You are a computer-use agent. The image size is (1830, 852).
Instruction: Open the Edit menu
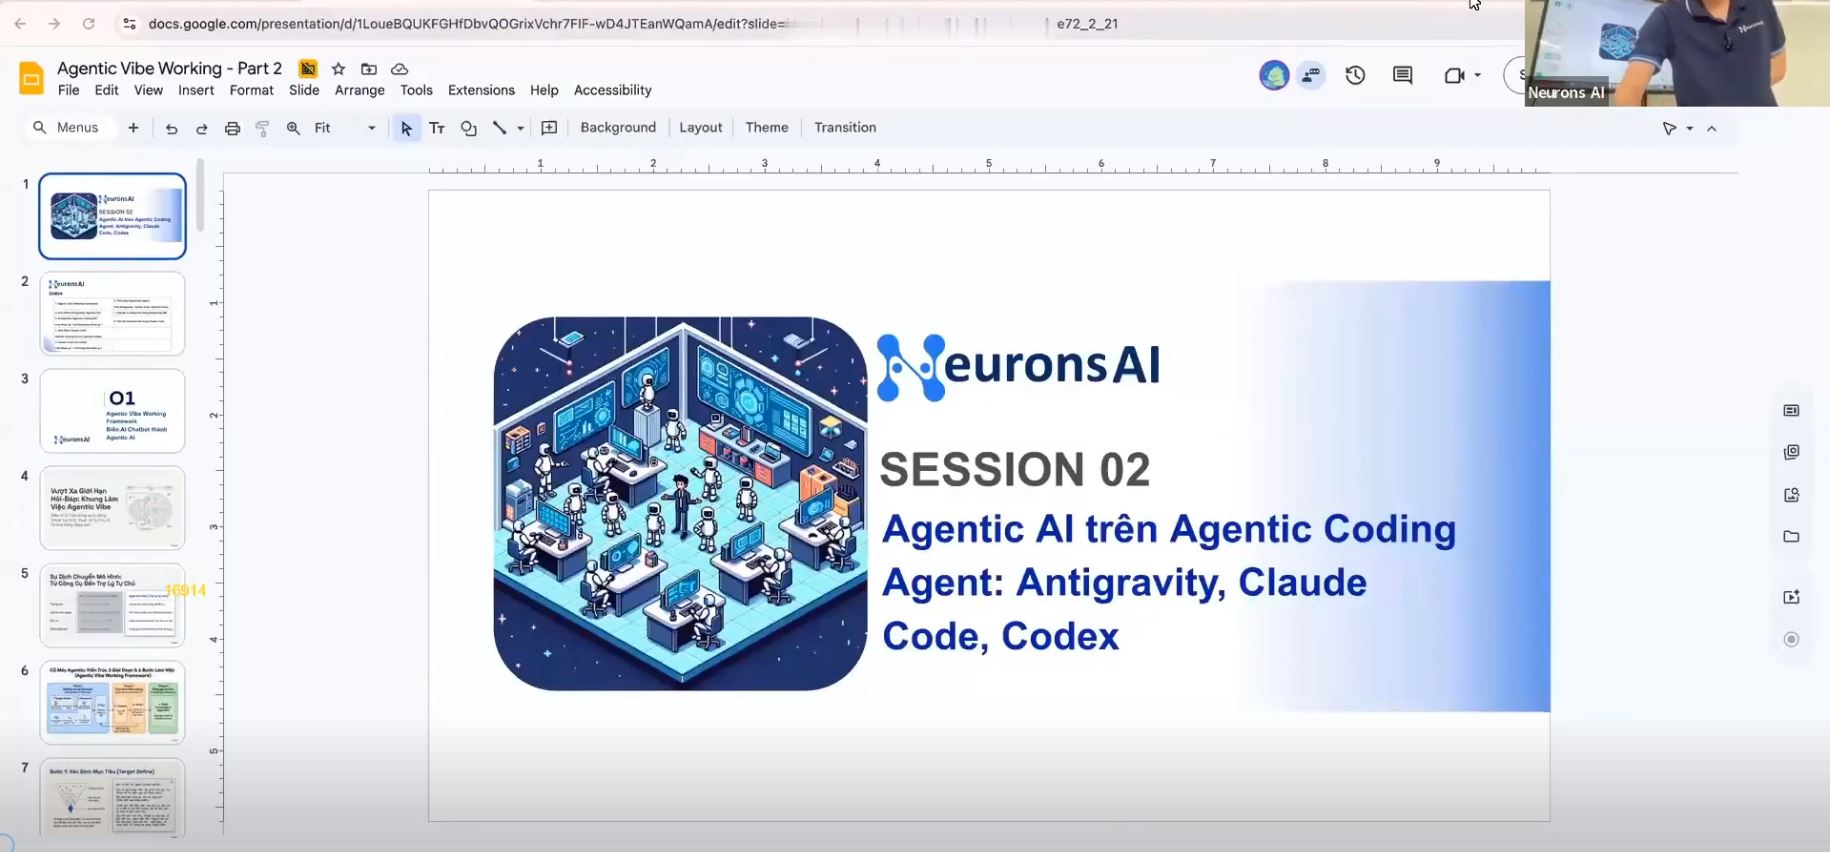point(106,90)
